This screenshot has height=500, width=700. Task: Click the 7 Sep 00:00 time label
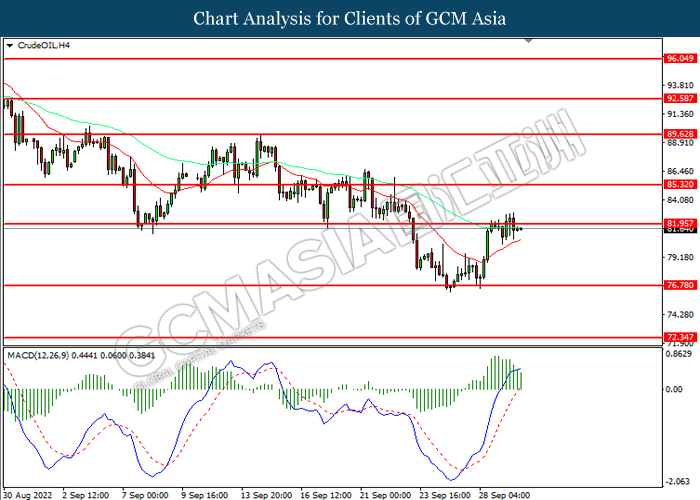click(145, 495)
